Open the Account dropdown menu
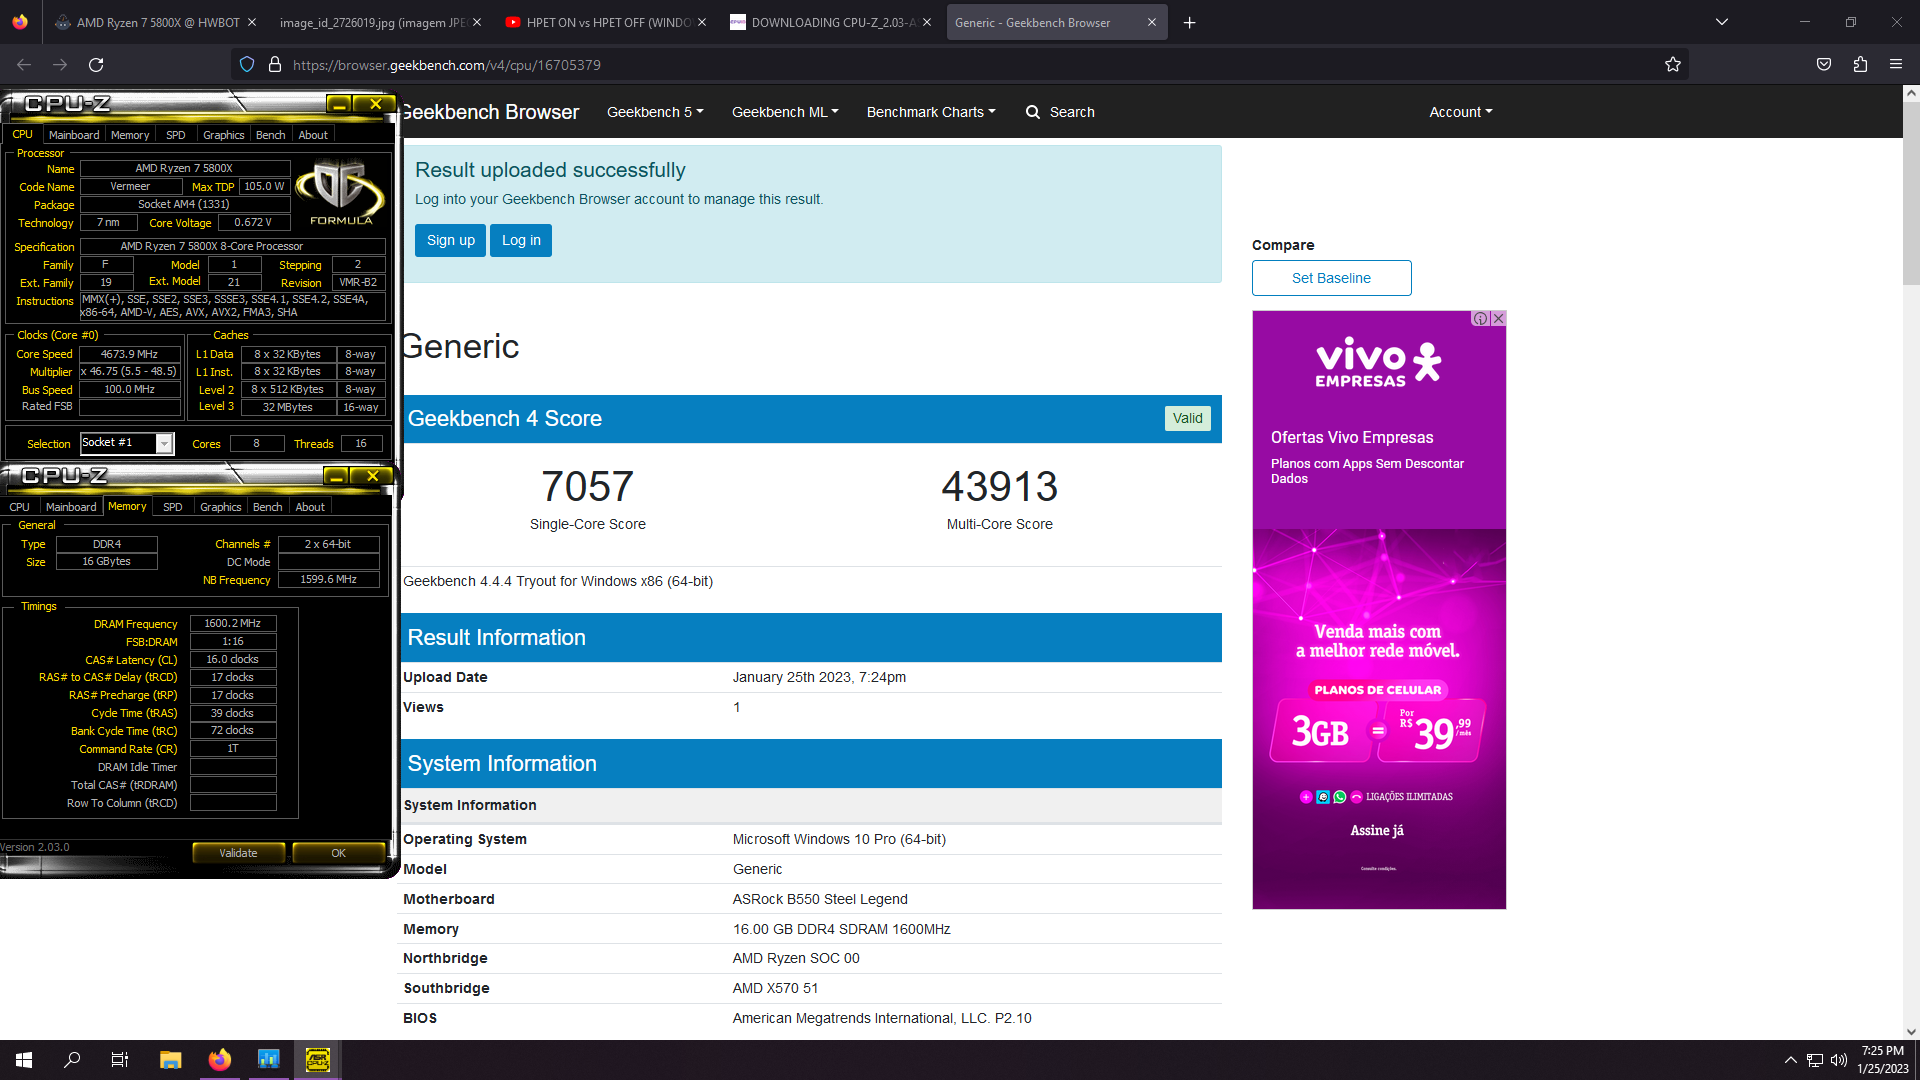 (x=1461, y=112)
